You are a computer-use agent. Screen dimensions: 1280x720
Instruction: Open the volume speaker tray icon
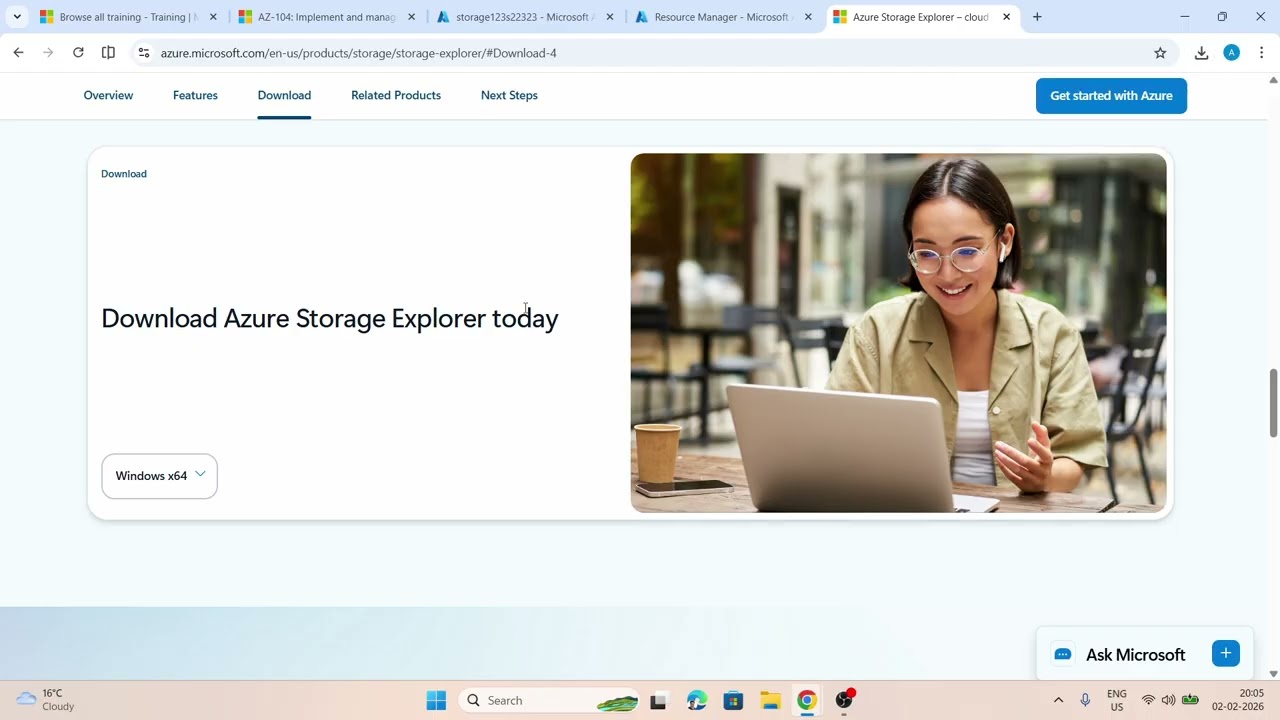coord(1168,700)
